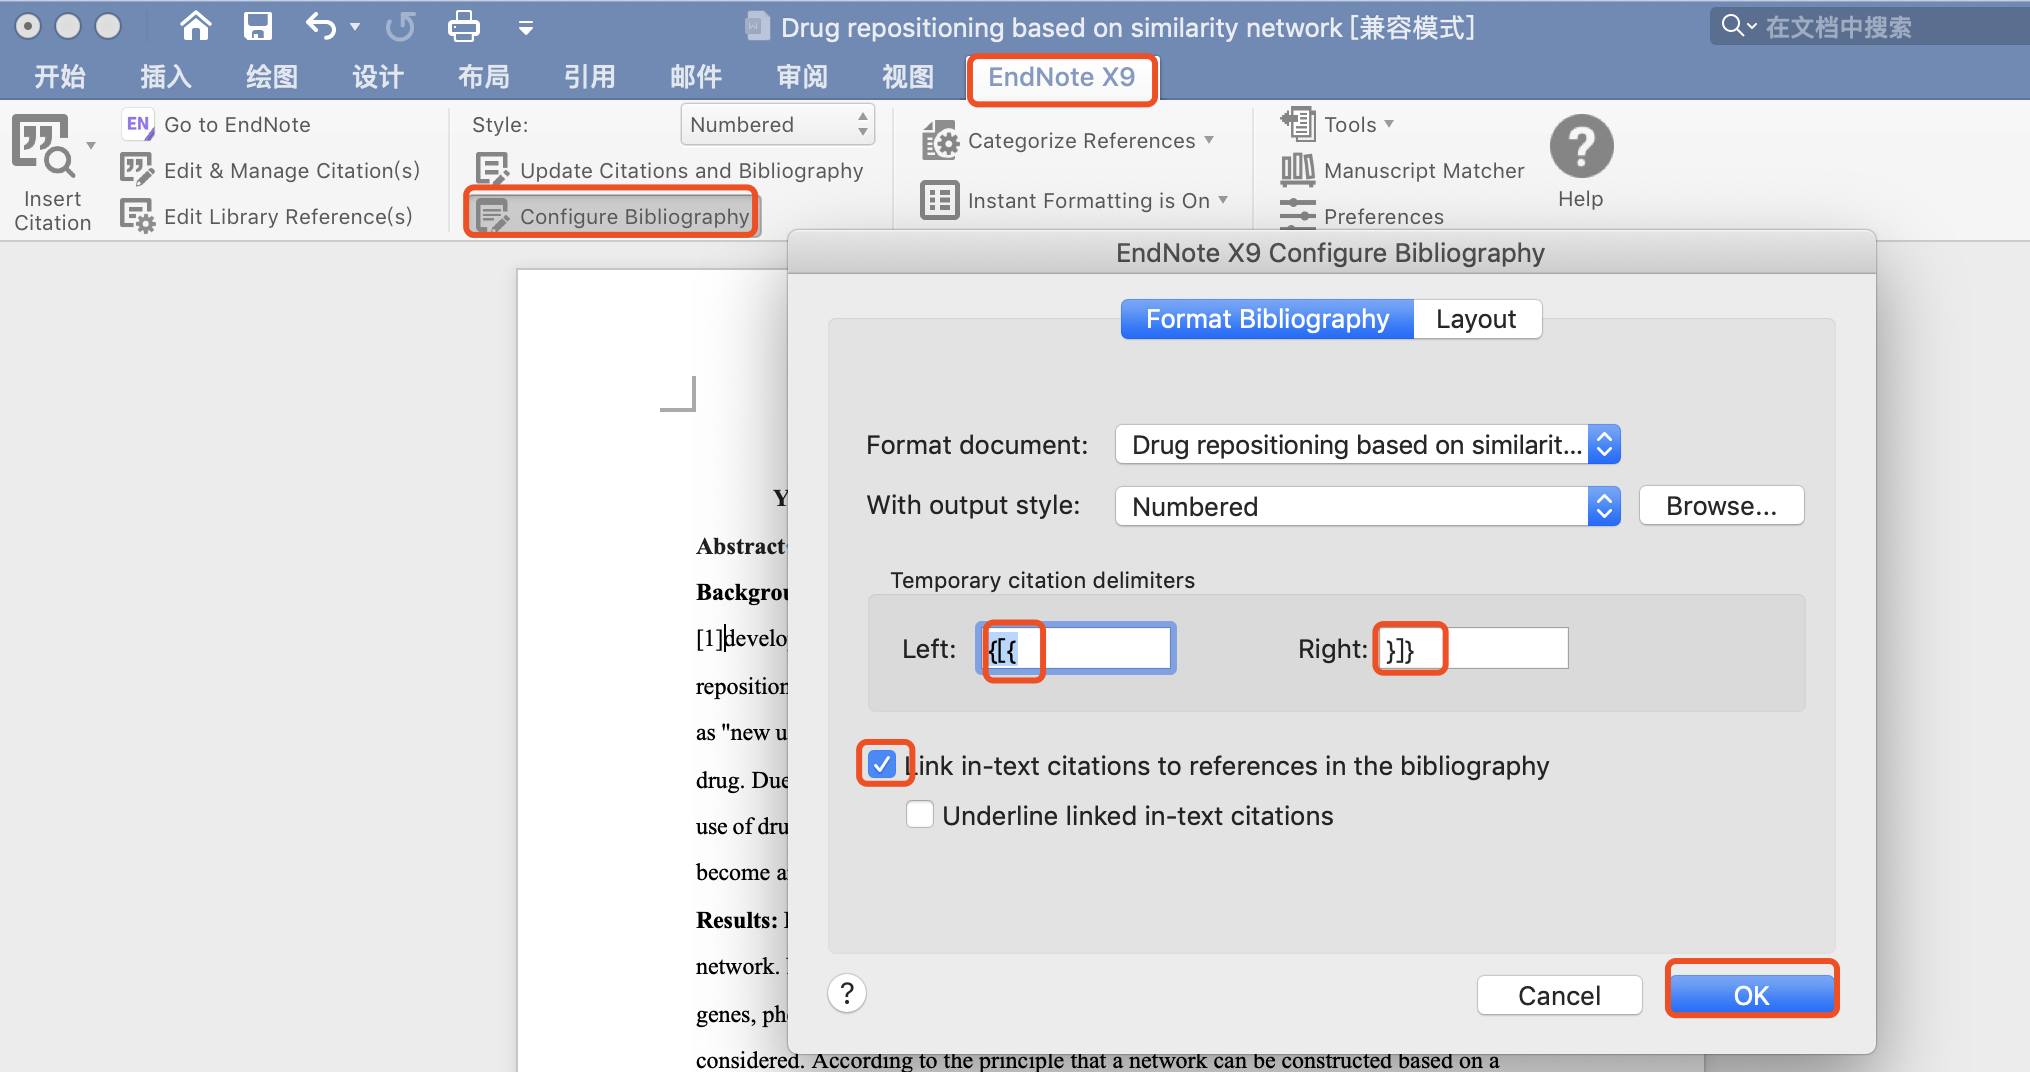Click the Undo arrow icon
The image size is (2030, 1072).
point(321,26)
